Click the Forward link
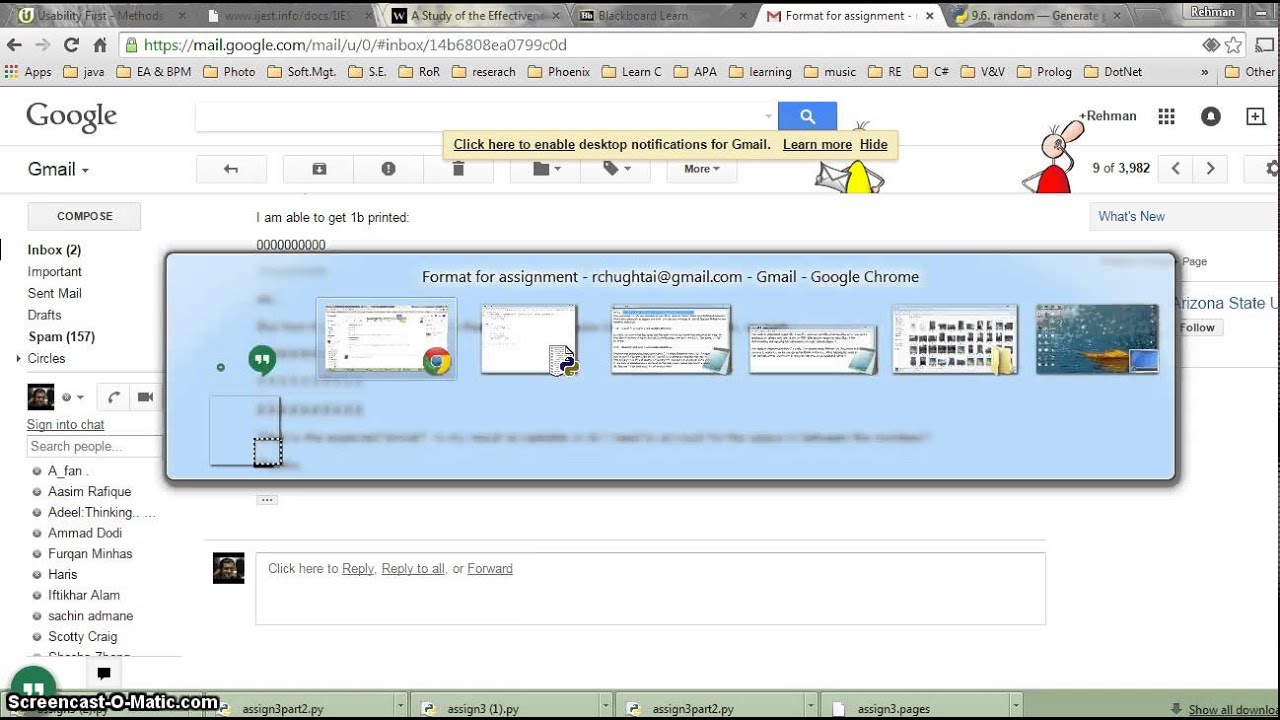This screenshot has height=720, width=1280. (490, 568)
